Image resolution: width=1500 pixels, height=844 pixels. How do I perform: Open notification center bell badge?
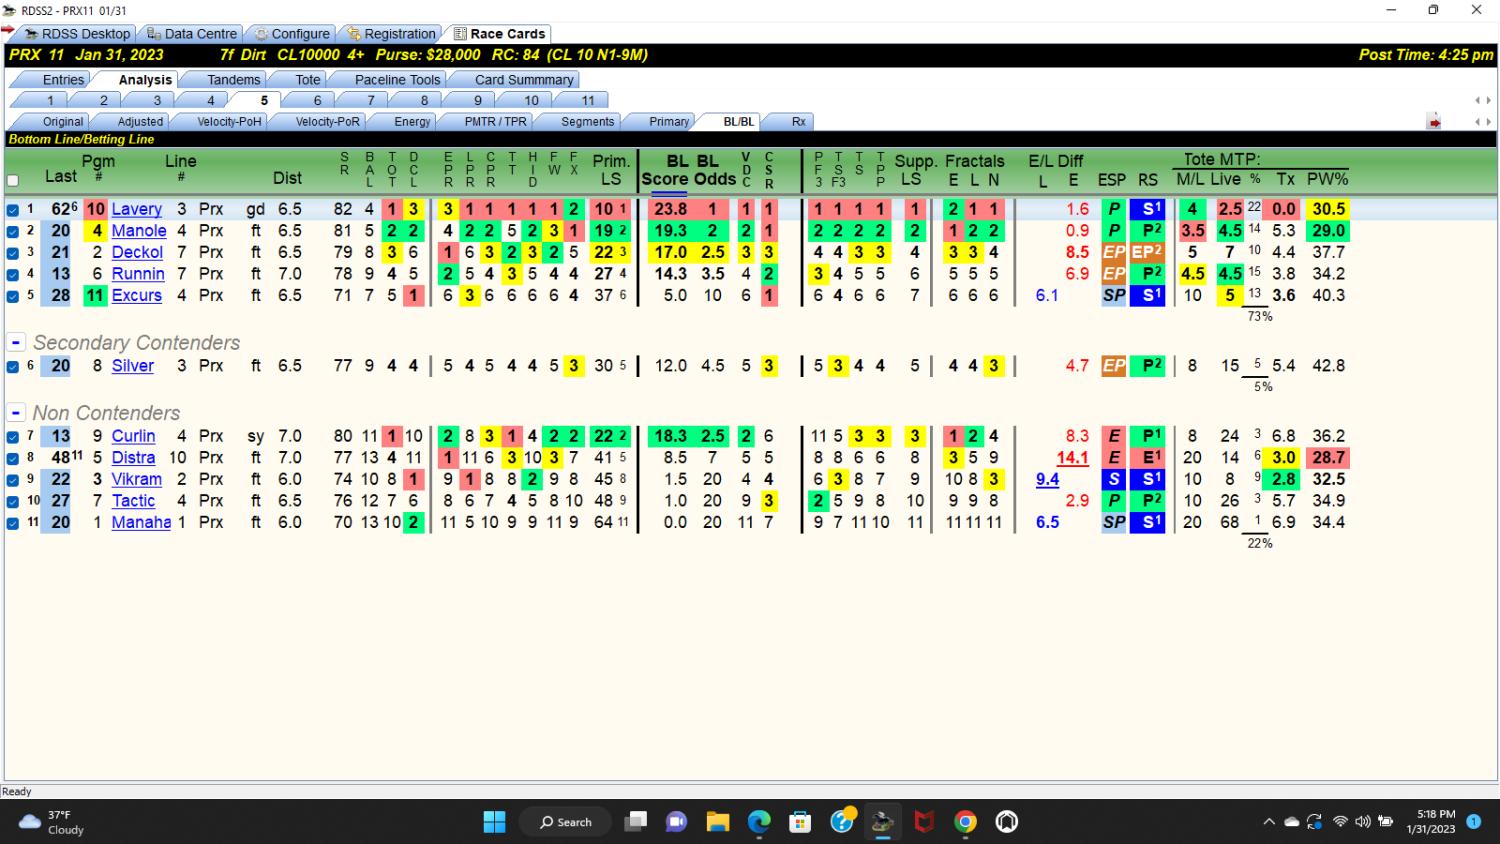(x=1473, y=822)
